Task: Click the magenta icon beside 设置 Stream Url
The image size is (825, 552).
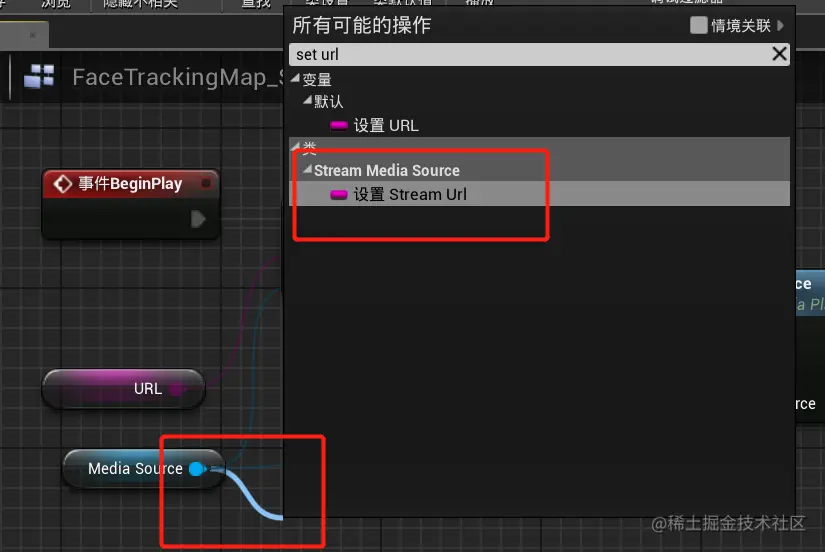Action: (338, 195)
